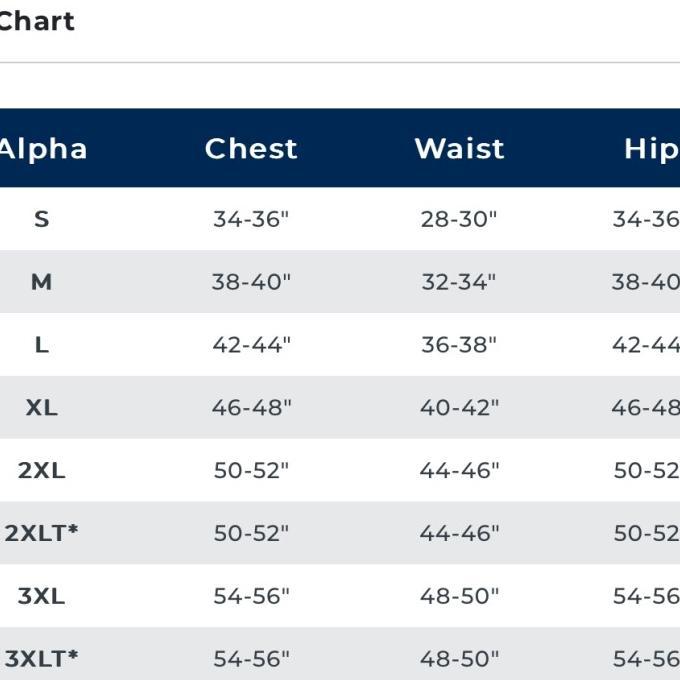Click the 36-38" waist value for L
This screenshot has width=680, height=680.
coord(459,345)
